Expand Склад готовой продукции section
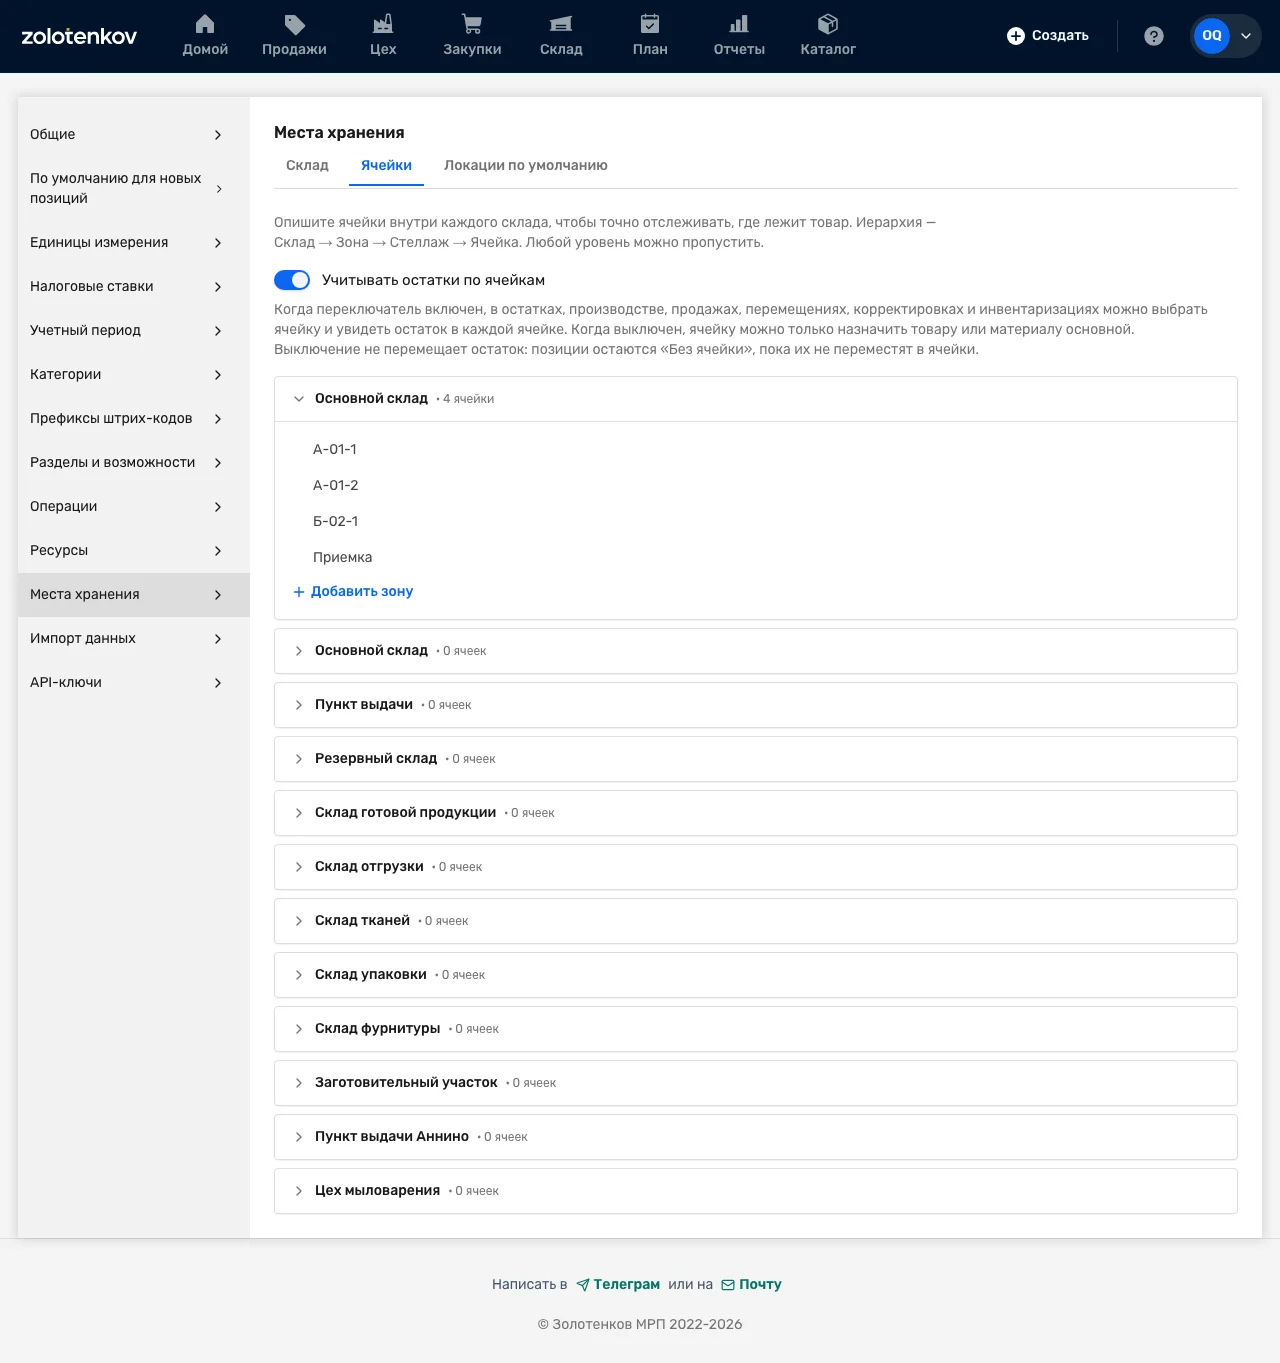This screenshot has width=1280, height=1363. [x=756, y=813]
